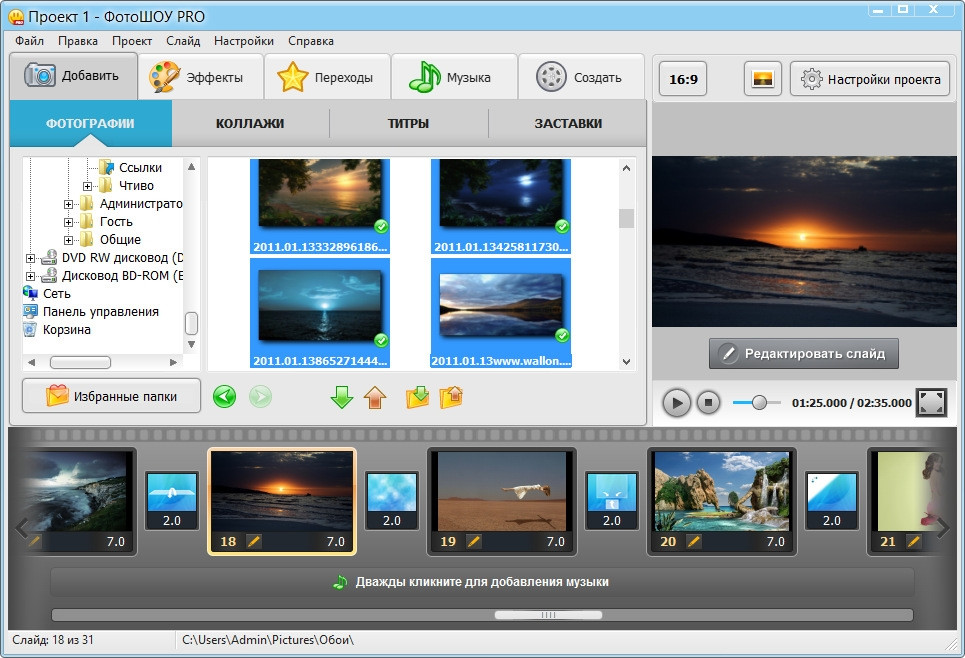Select slide 19 in the timeline

point(502,501)
